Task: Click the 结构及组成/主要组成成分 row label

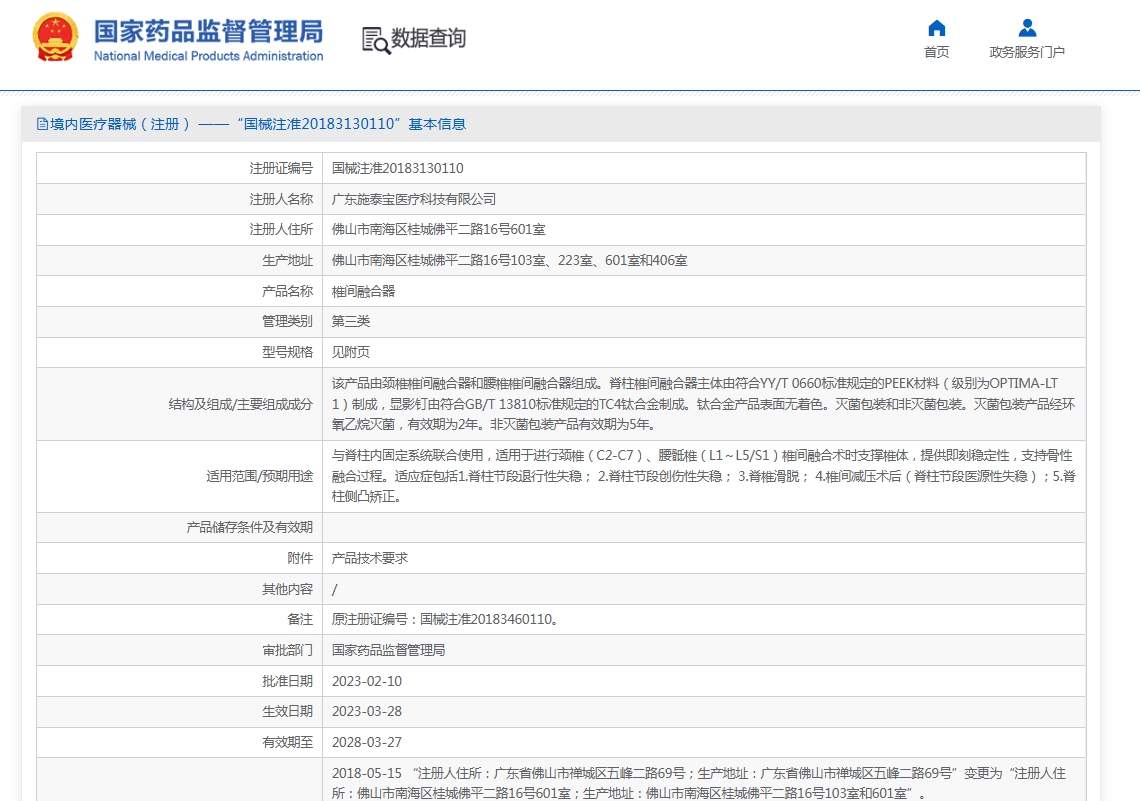Action: (241, 404)
